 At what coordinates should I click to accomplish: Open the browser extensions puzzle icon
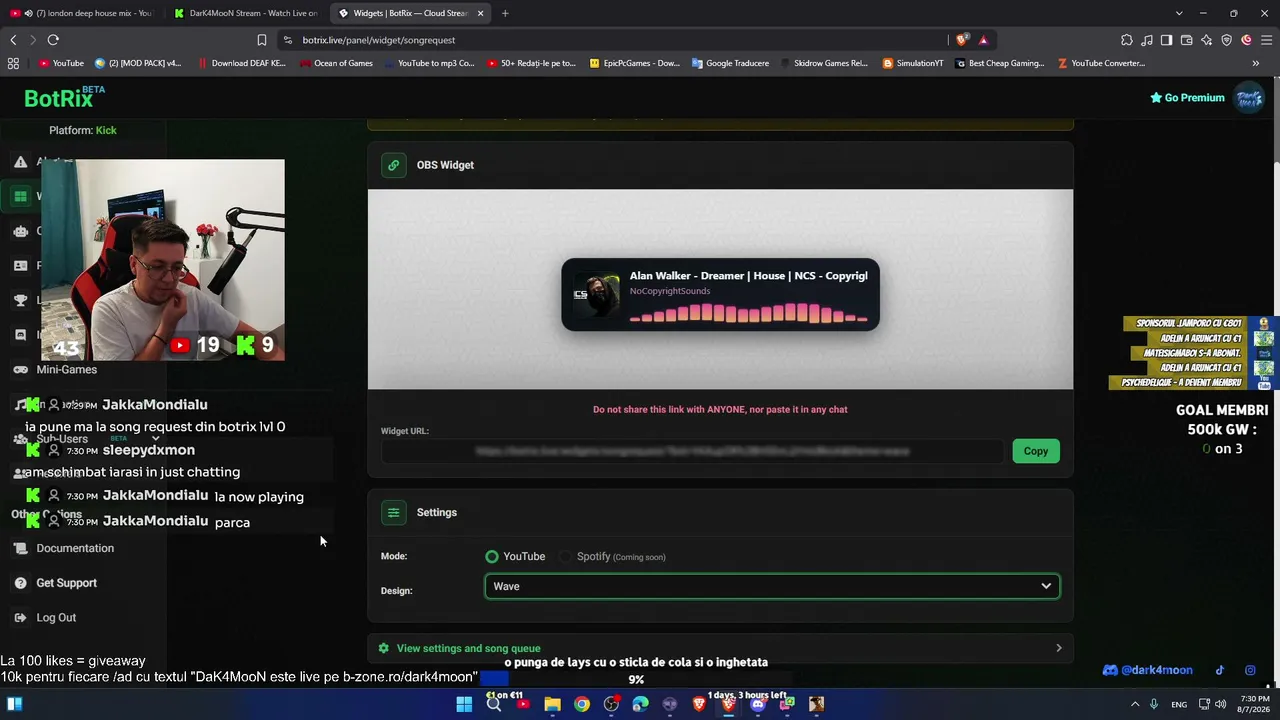(1127, 40)
